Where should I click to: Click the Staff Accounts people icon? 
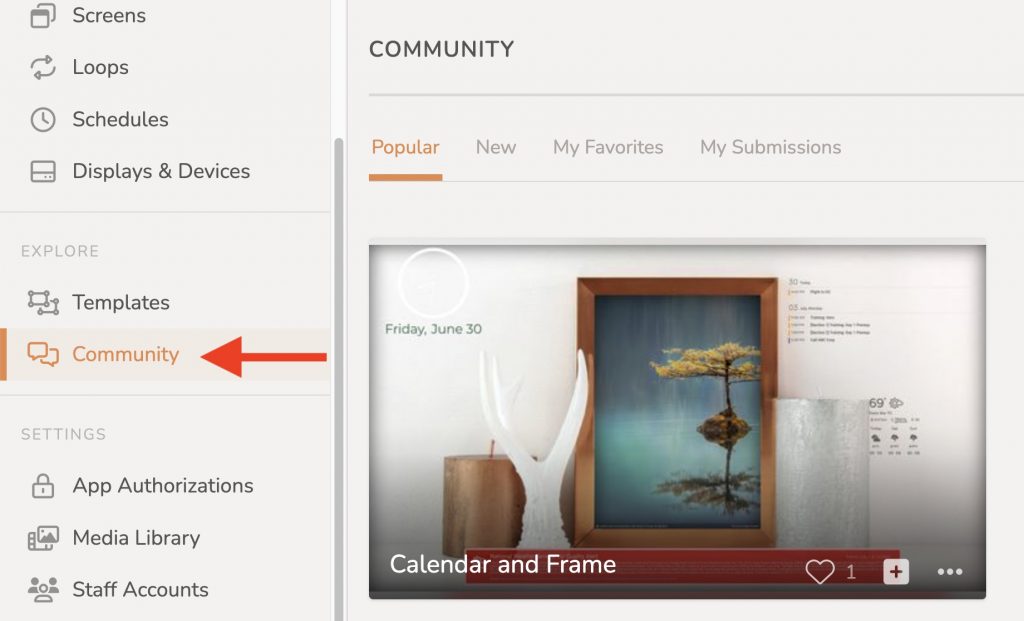click(x=43, y=590)
